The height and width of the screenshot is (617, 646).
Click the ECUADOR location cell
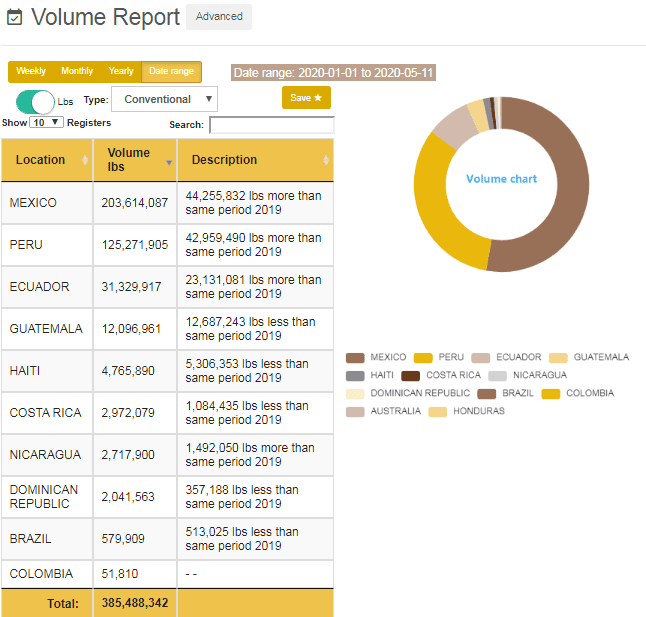(47, 287)
